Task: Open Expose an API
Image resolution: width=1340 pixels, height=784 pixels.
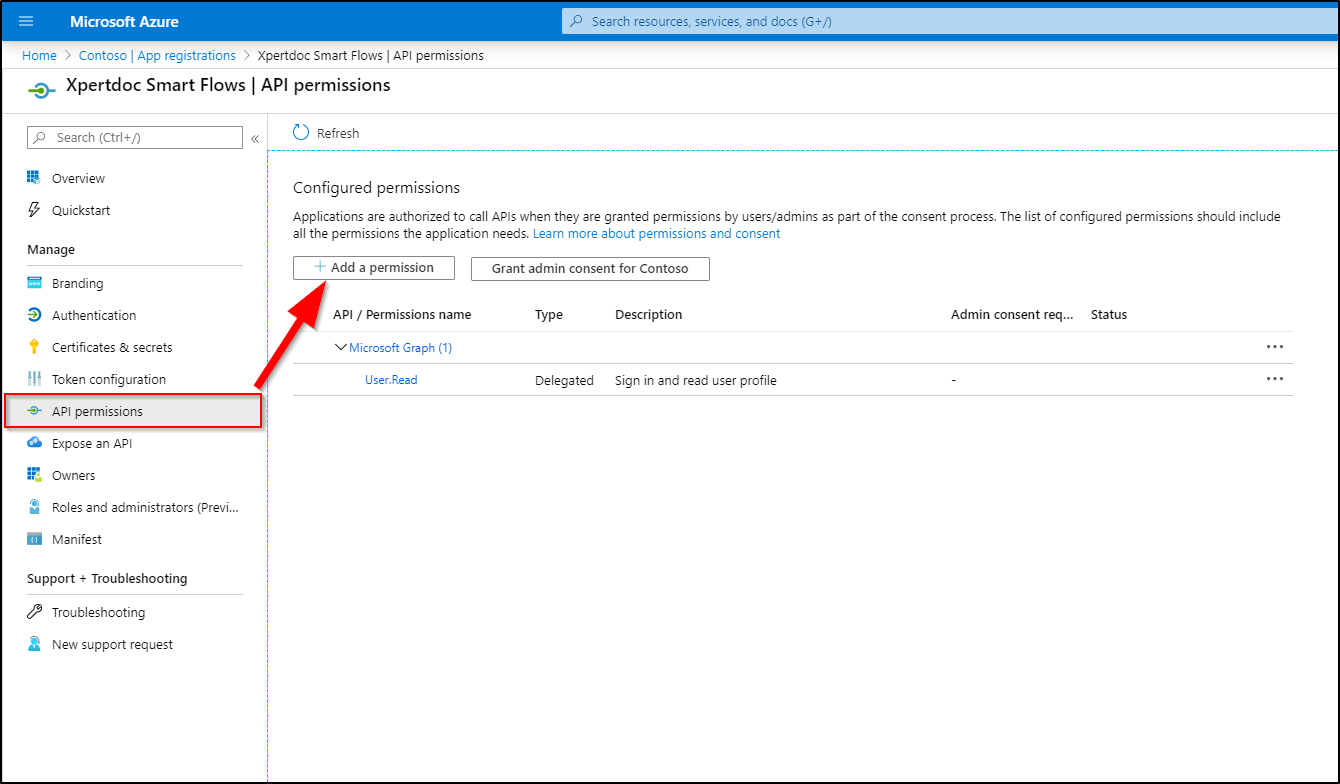Action: tap(92, 443)
